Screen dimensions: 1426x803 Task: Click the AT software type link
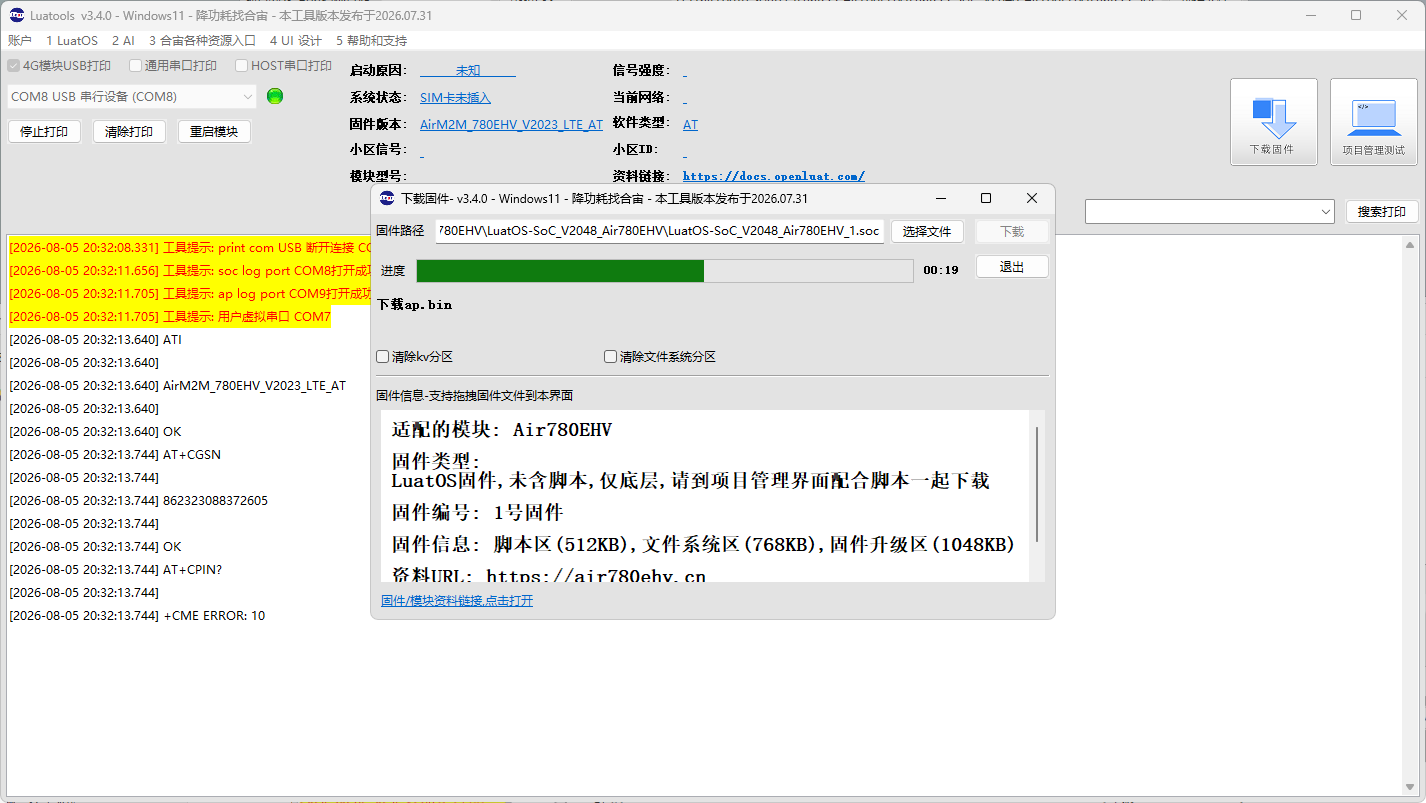point(690,125)
